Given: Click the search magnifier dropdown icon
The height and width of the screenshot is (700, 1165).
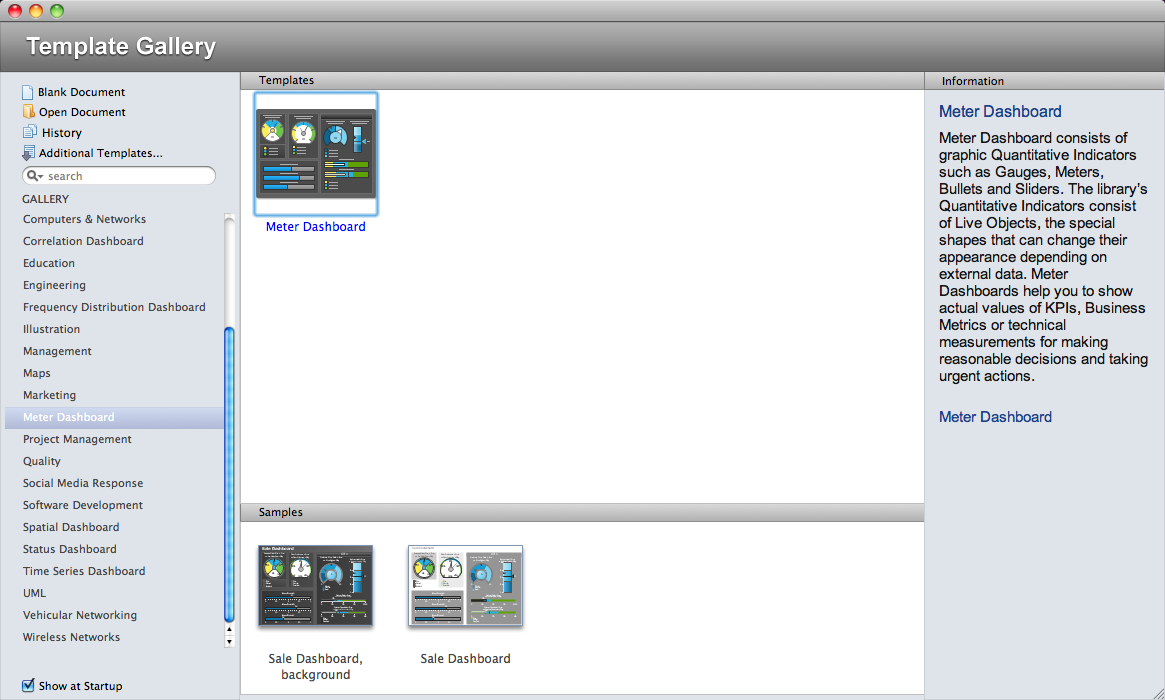Looking at the screenshot, I should [x=34, y=176].
